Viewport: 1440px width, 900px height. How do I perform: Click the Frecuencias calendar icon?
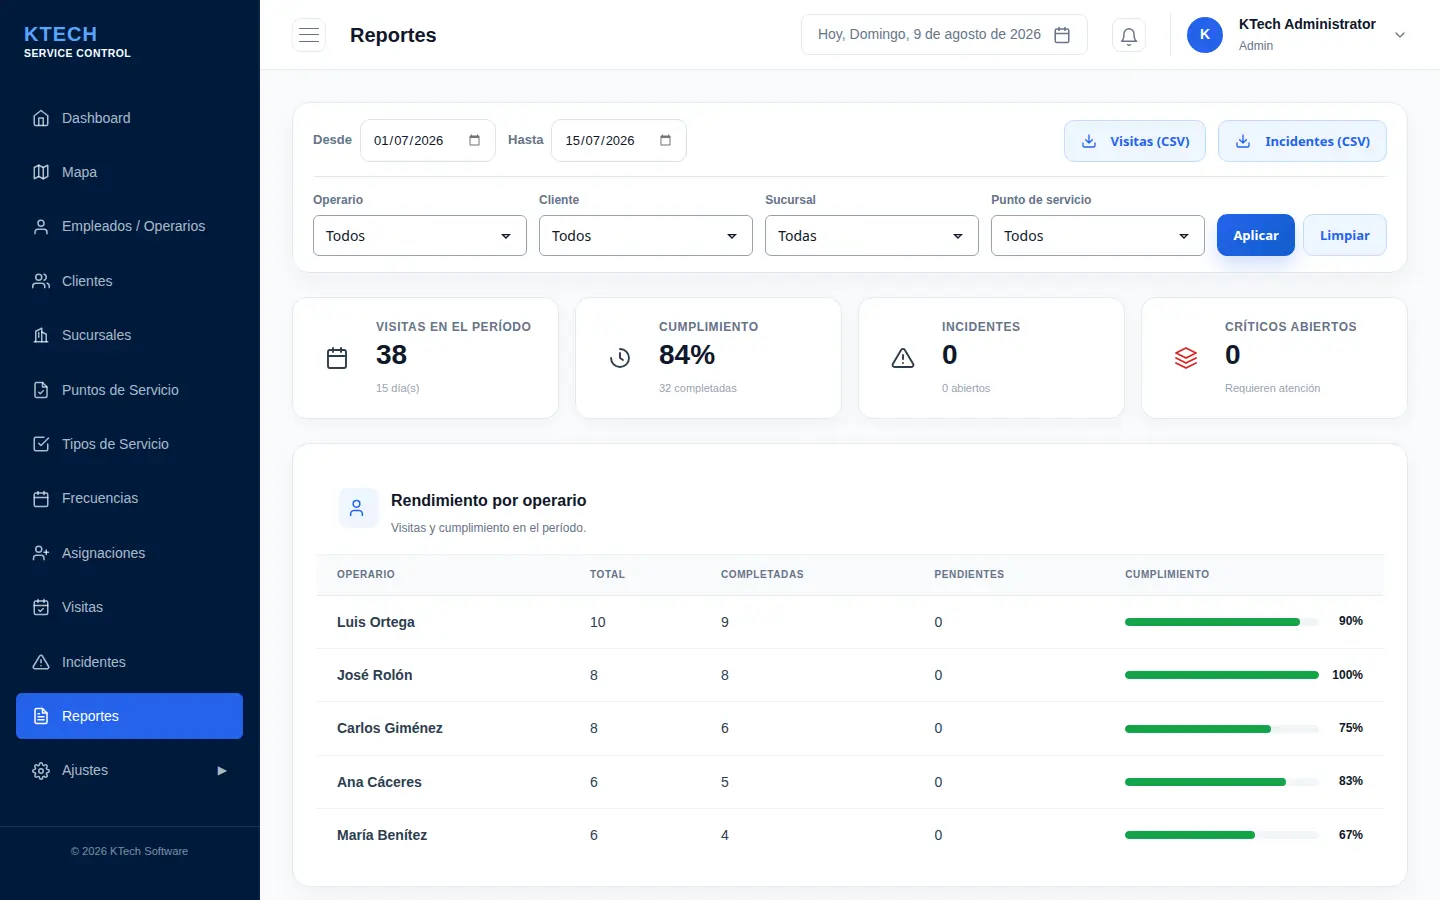(x=41, y=498)
